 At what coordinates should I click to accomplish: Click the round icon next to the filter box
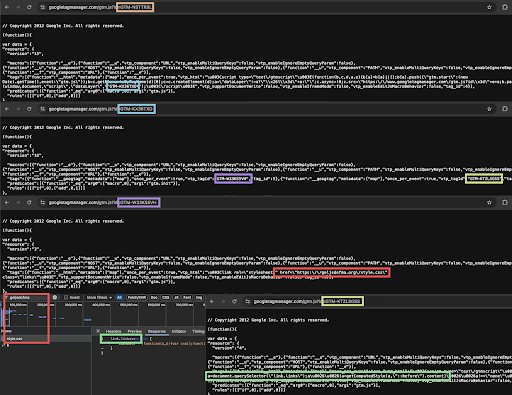(55, 297)
